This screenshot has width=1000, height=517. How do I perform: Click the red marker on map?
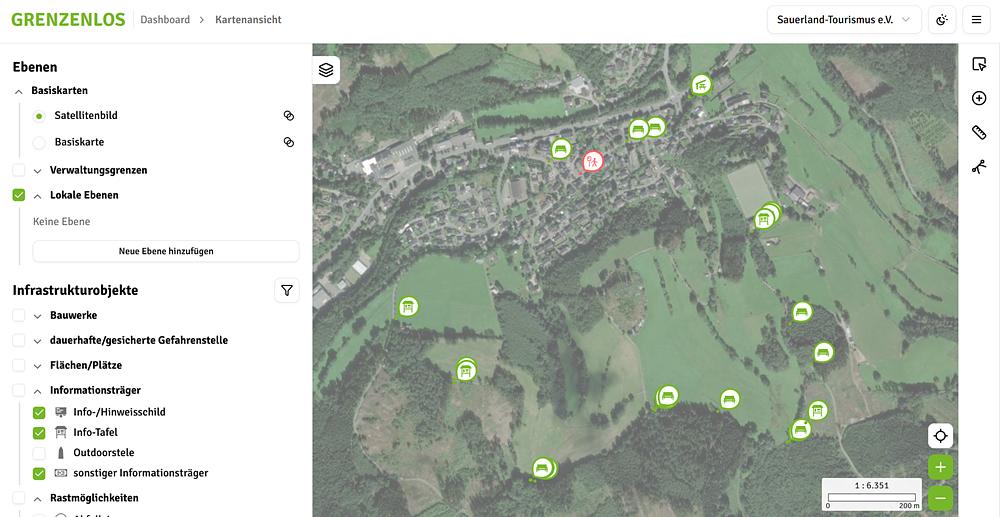click(x=593, y=161)
